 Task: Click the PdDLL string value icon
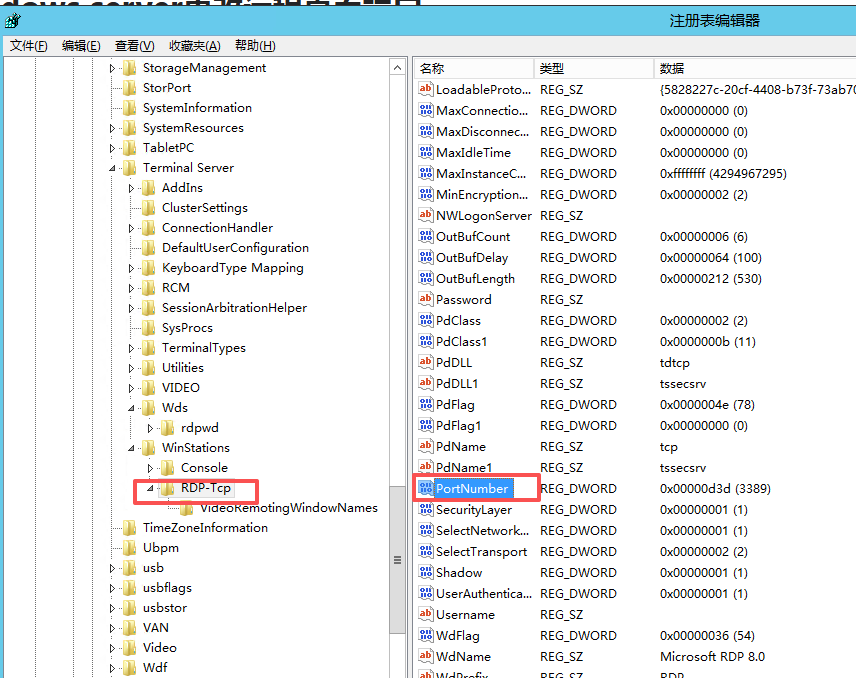[425, 363]
